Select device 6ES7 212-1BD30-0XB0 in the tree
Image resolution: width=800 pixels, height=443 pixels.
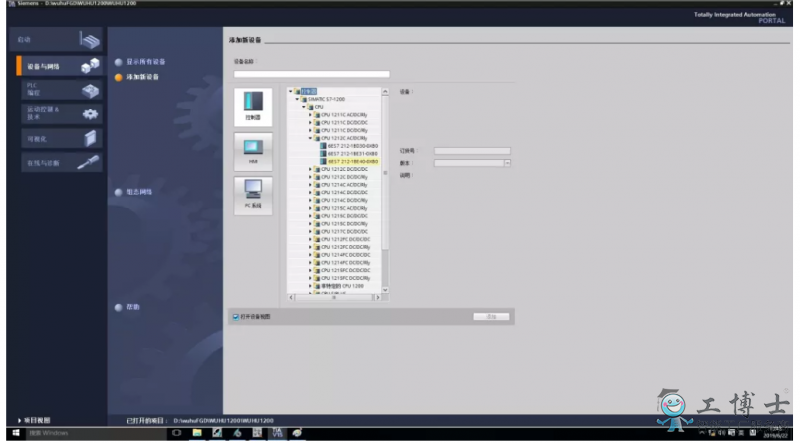[353, 146]
